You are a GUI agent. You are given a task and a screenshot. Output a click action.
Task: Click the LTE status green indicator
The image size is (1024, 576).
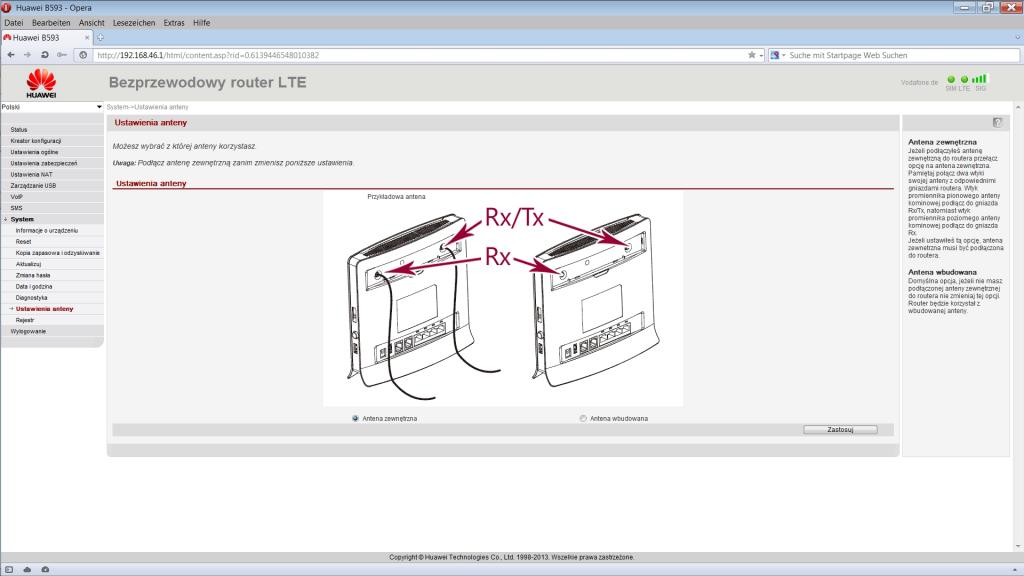coord(965,79)
